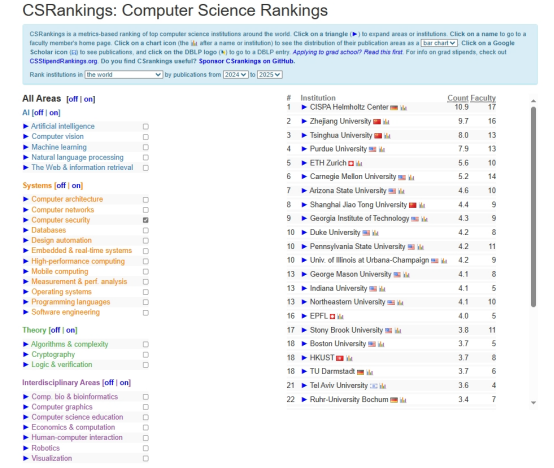Open chart icon beside ETH Zurich

[x=359, y=163]
